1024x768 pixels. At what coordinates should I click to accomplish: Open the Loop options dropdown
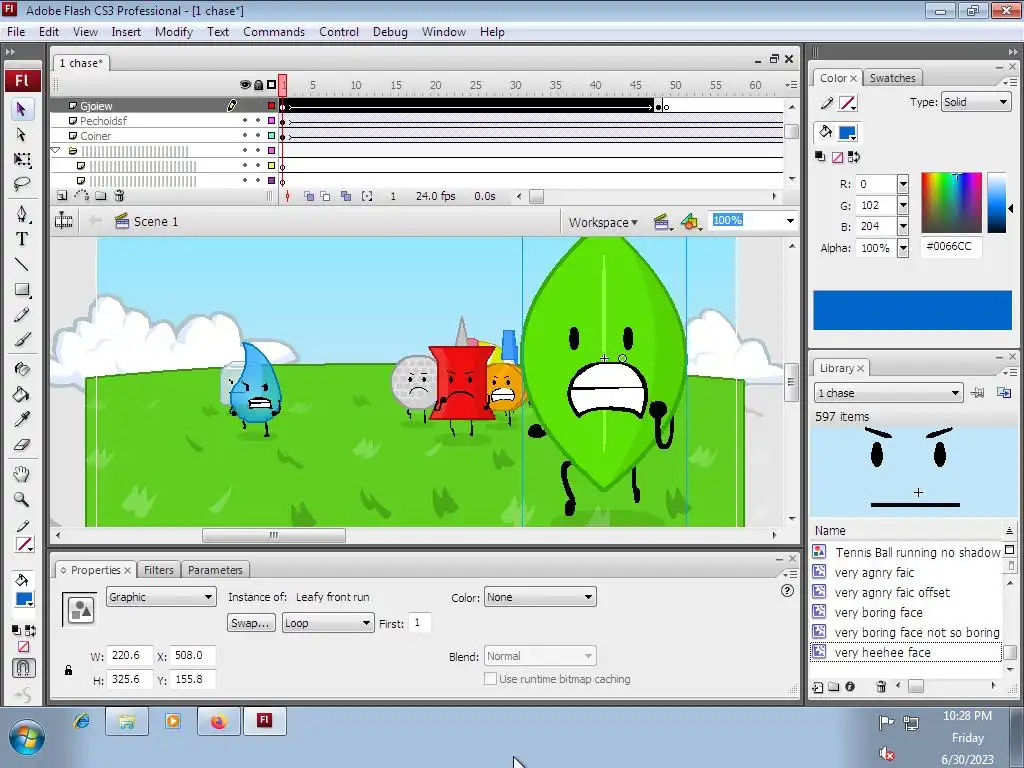[328, 623]
